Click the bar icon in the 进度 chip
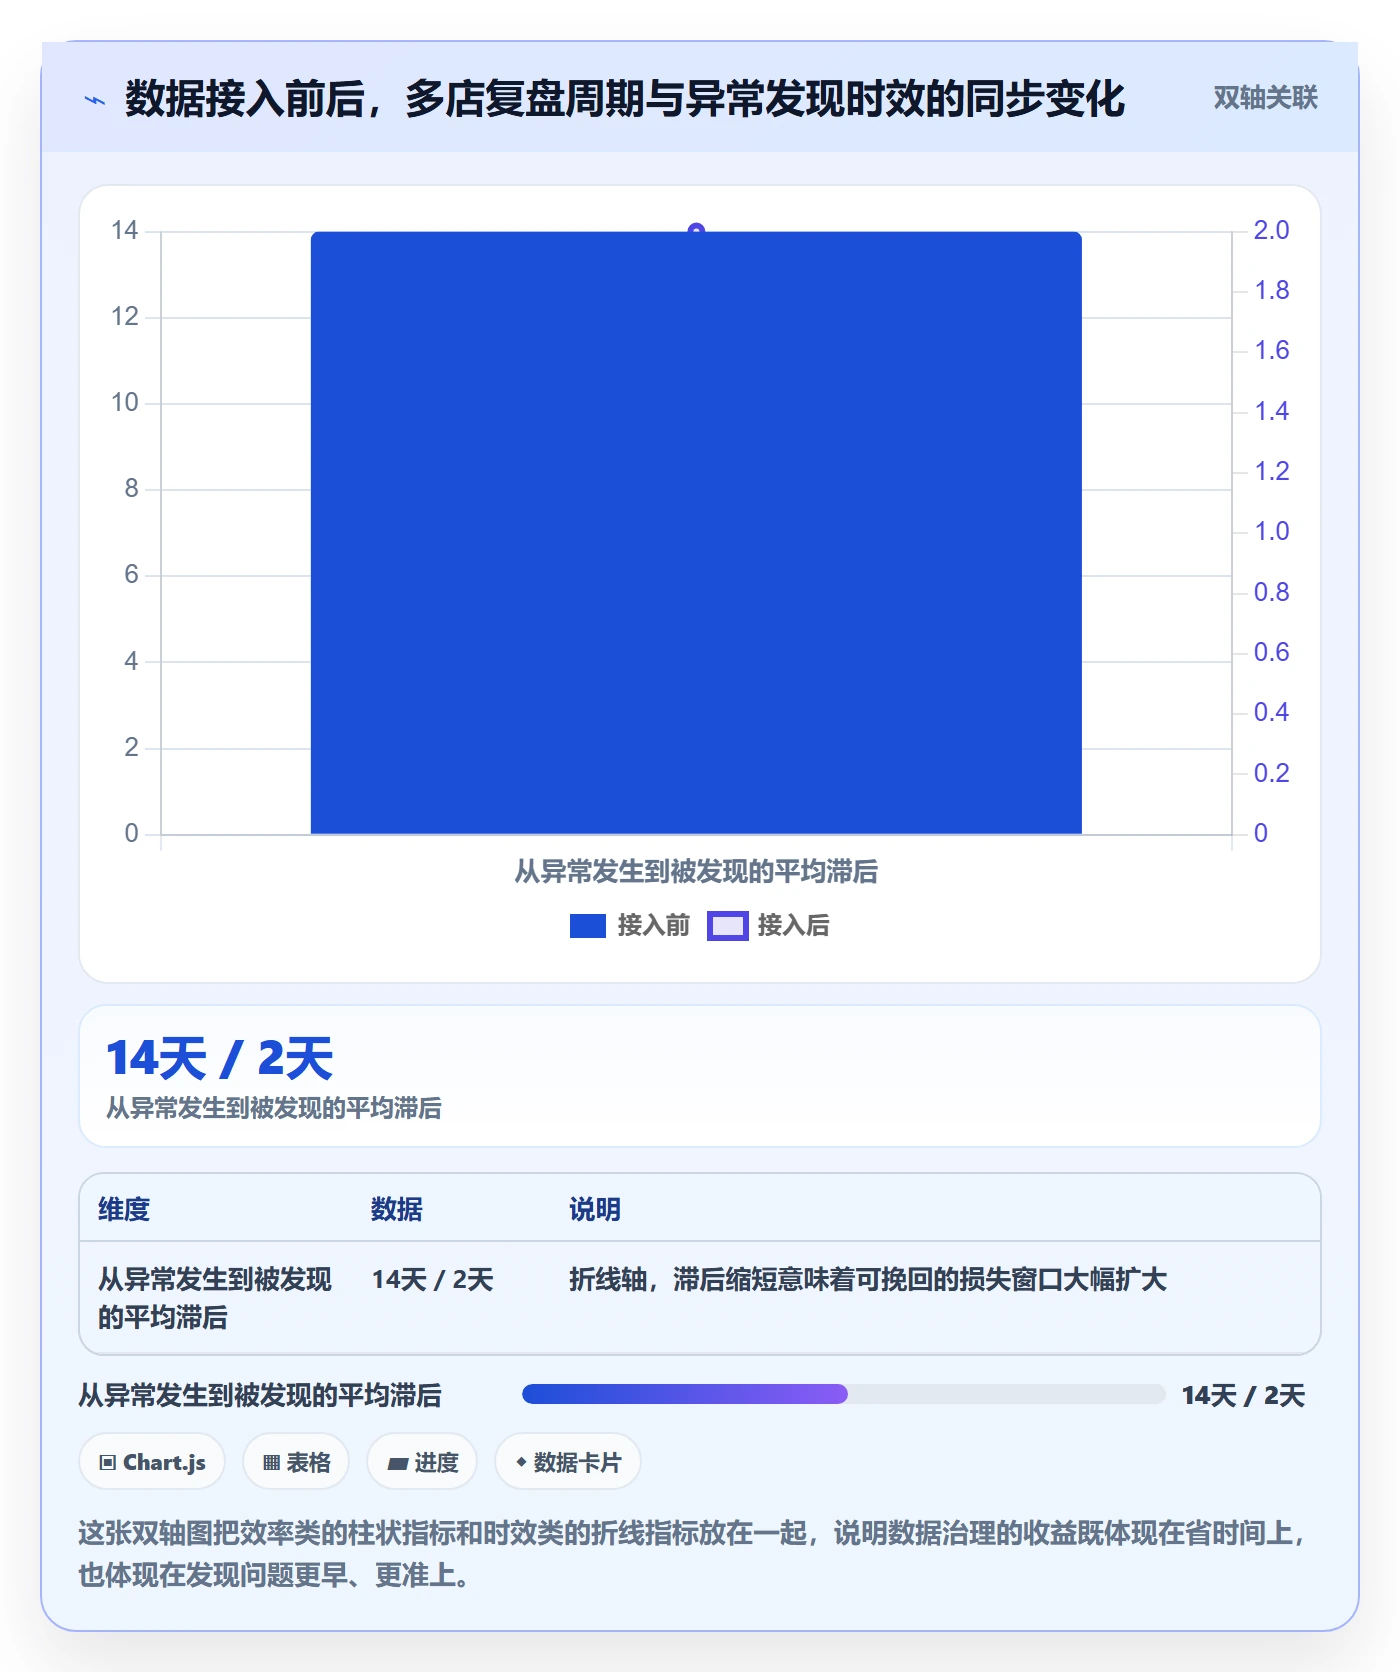 click(x=398, y=1464)
